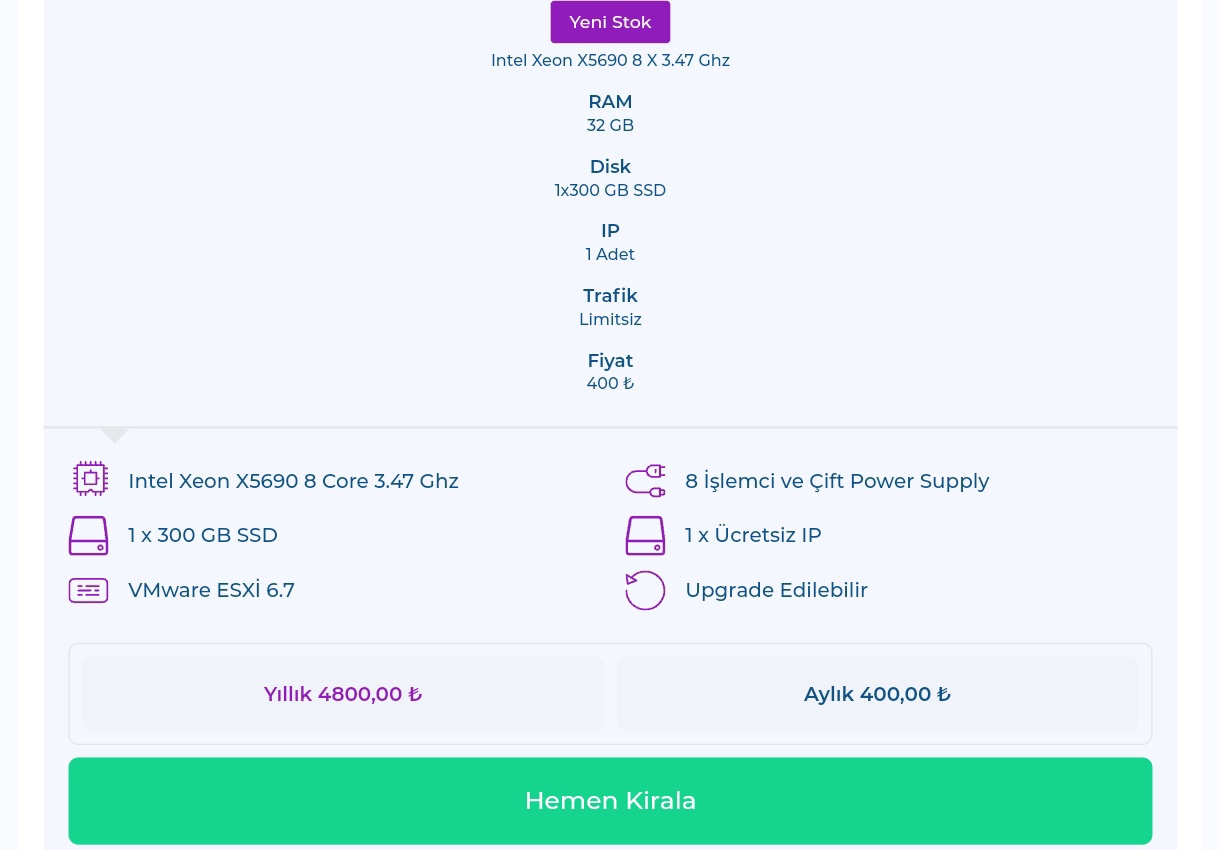Click the Yeni Stok badge
Image resolution: width=1220 pixels, height=850 pixels.
610,22
